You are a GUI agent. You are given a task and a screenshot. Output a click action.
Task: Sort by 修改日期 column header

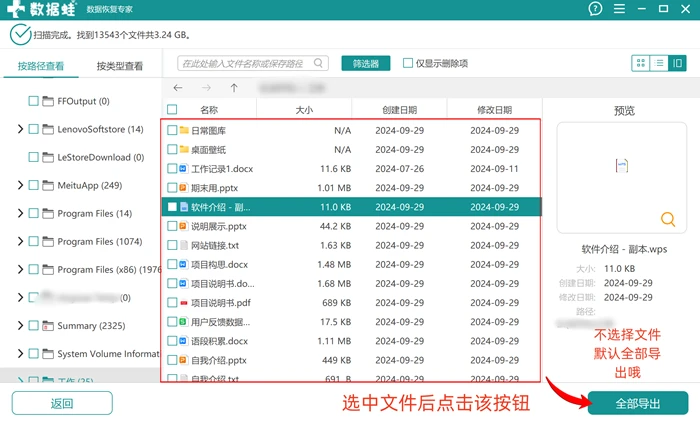pos(495,110)
